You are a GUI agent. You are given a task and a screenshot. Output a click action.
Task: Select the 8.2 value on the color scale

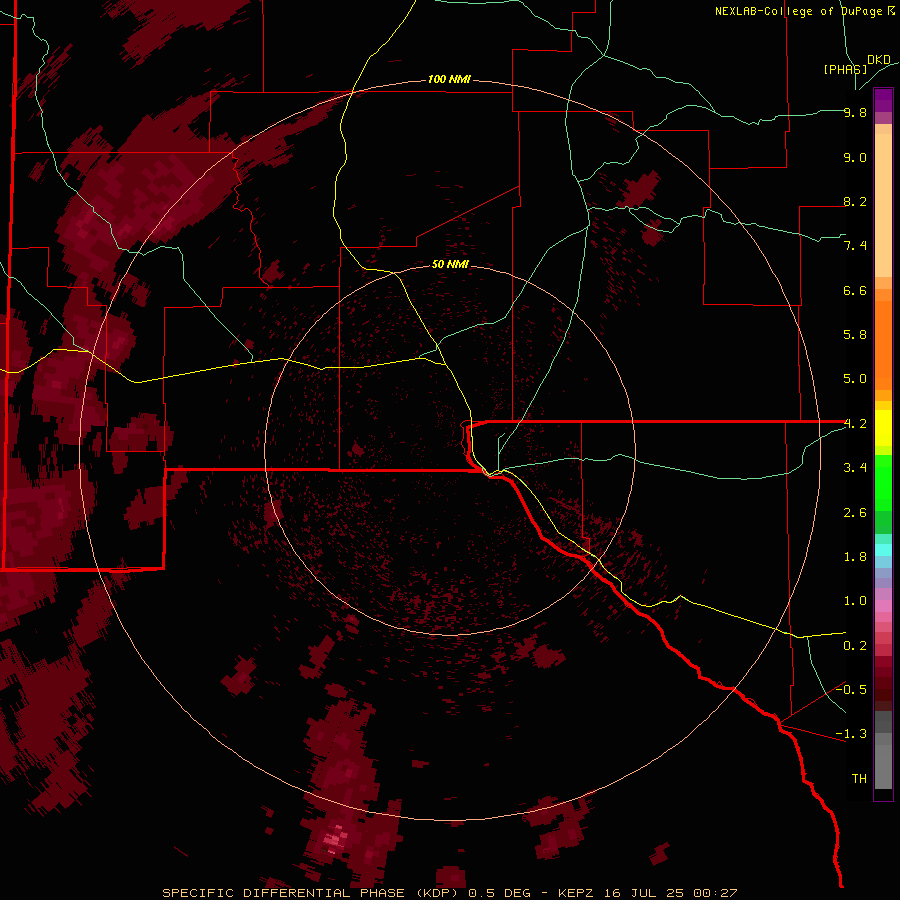click(855, 201)
